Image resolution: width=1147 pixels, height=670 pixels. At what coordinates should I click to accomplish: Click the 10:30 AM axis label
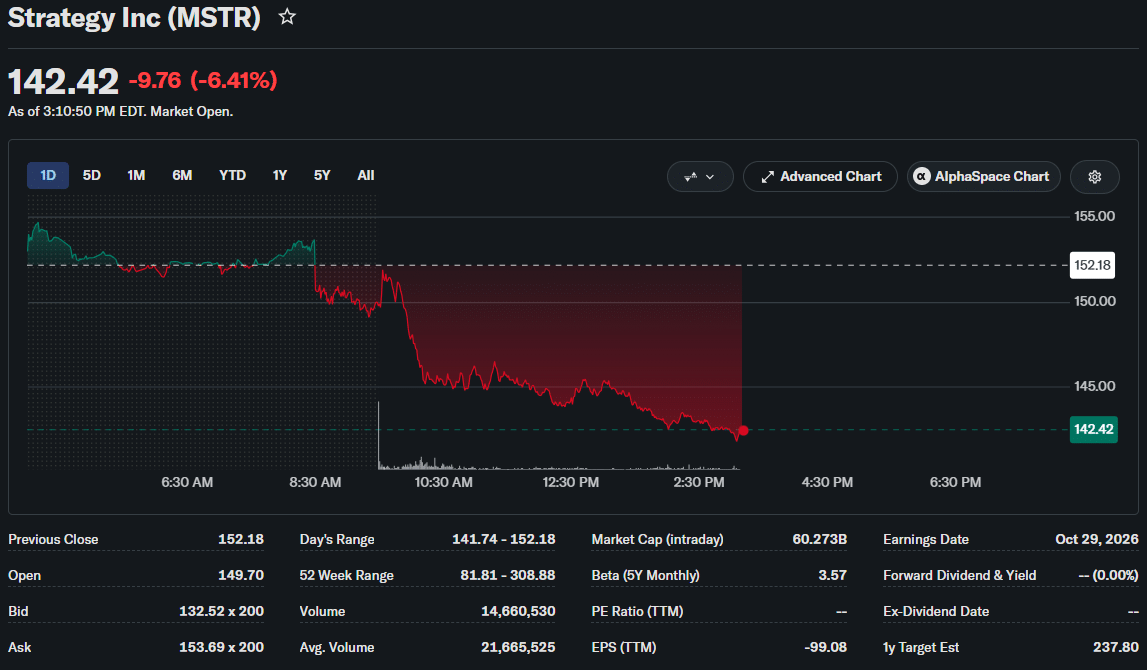click(x=443, y=483)
